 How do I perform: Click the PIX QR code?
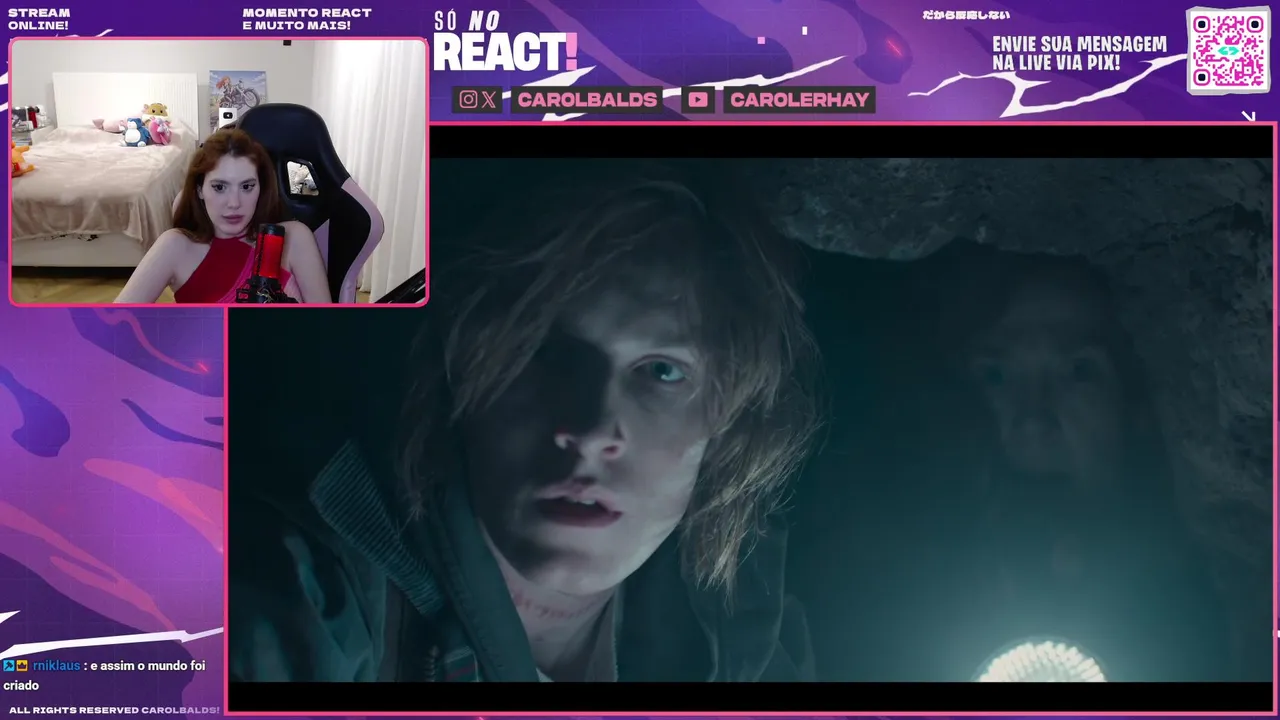point(1228,50)
